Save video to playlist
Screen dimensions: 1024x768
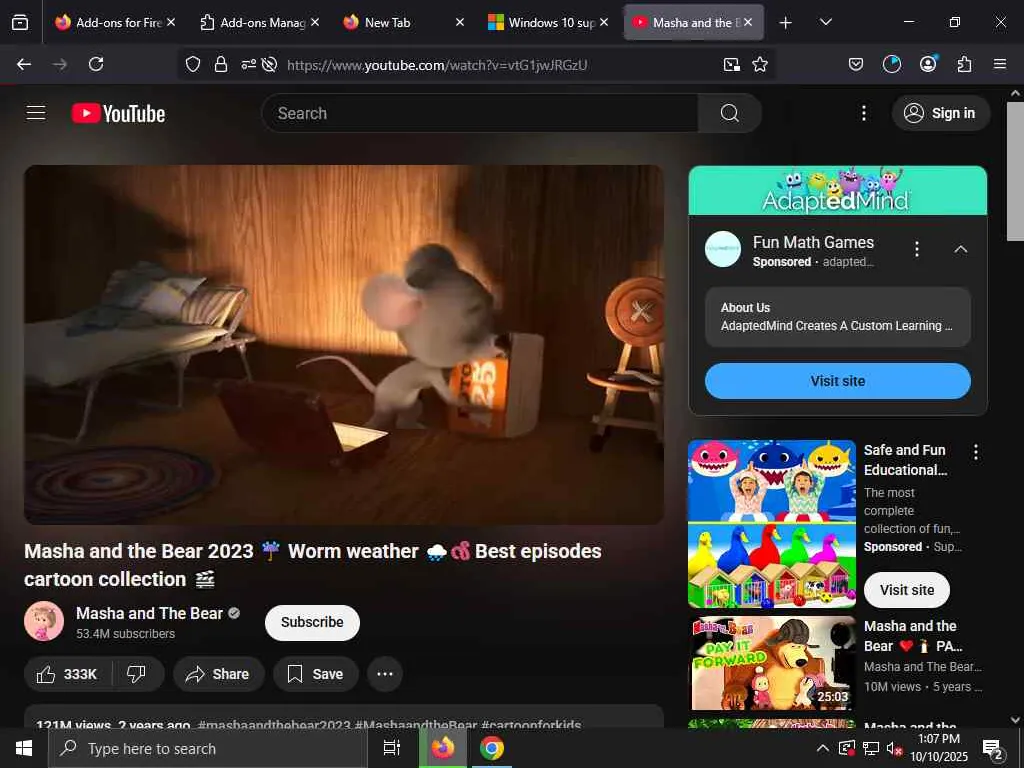(316, 674)
